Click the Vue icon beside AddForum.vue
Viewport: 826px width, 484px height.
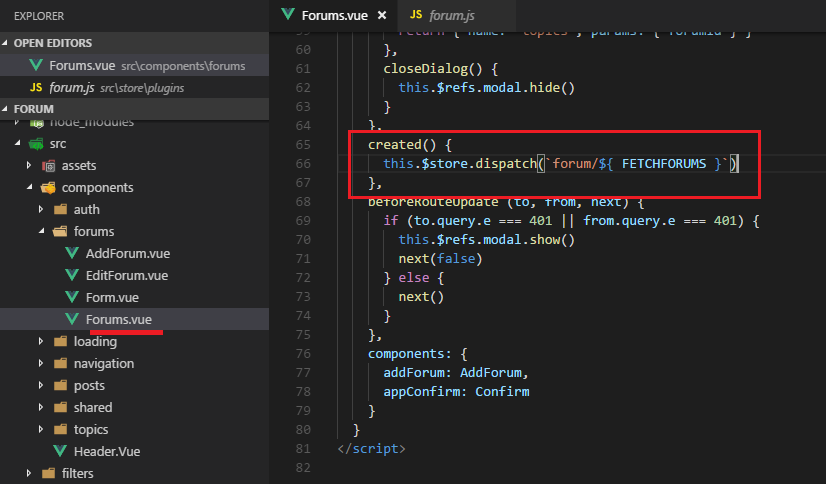(x=72, y=253)
